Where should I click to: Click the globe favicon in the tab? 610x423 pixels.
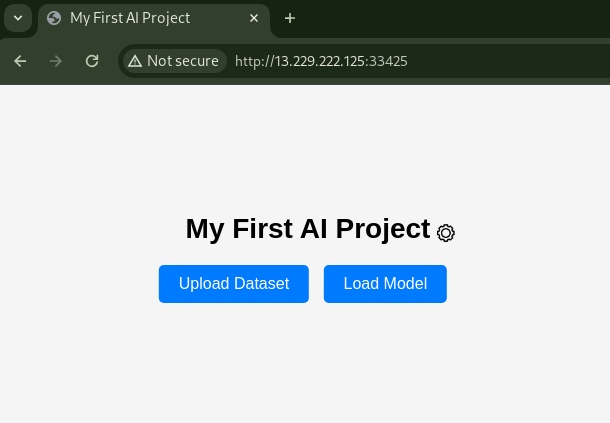point(54,18)
